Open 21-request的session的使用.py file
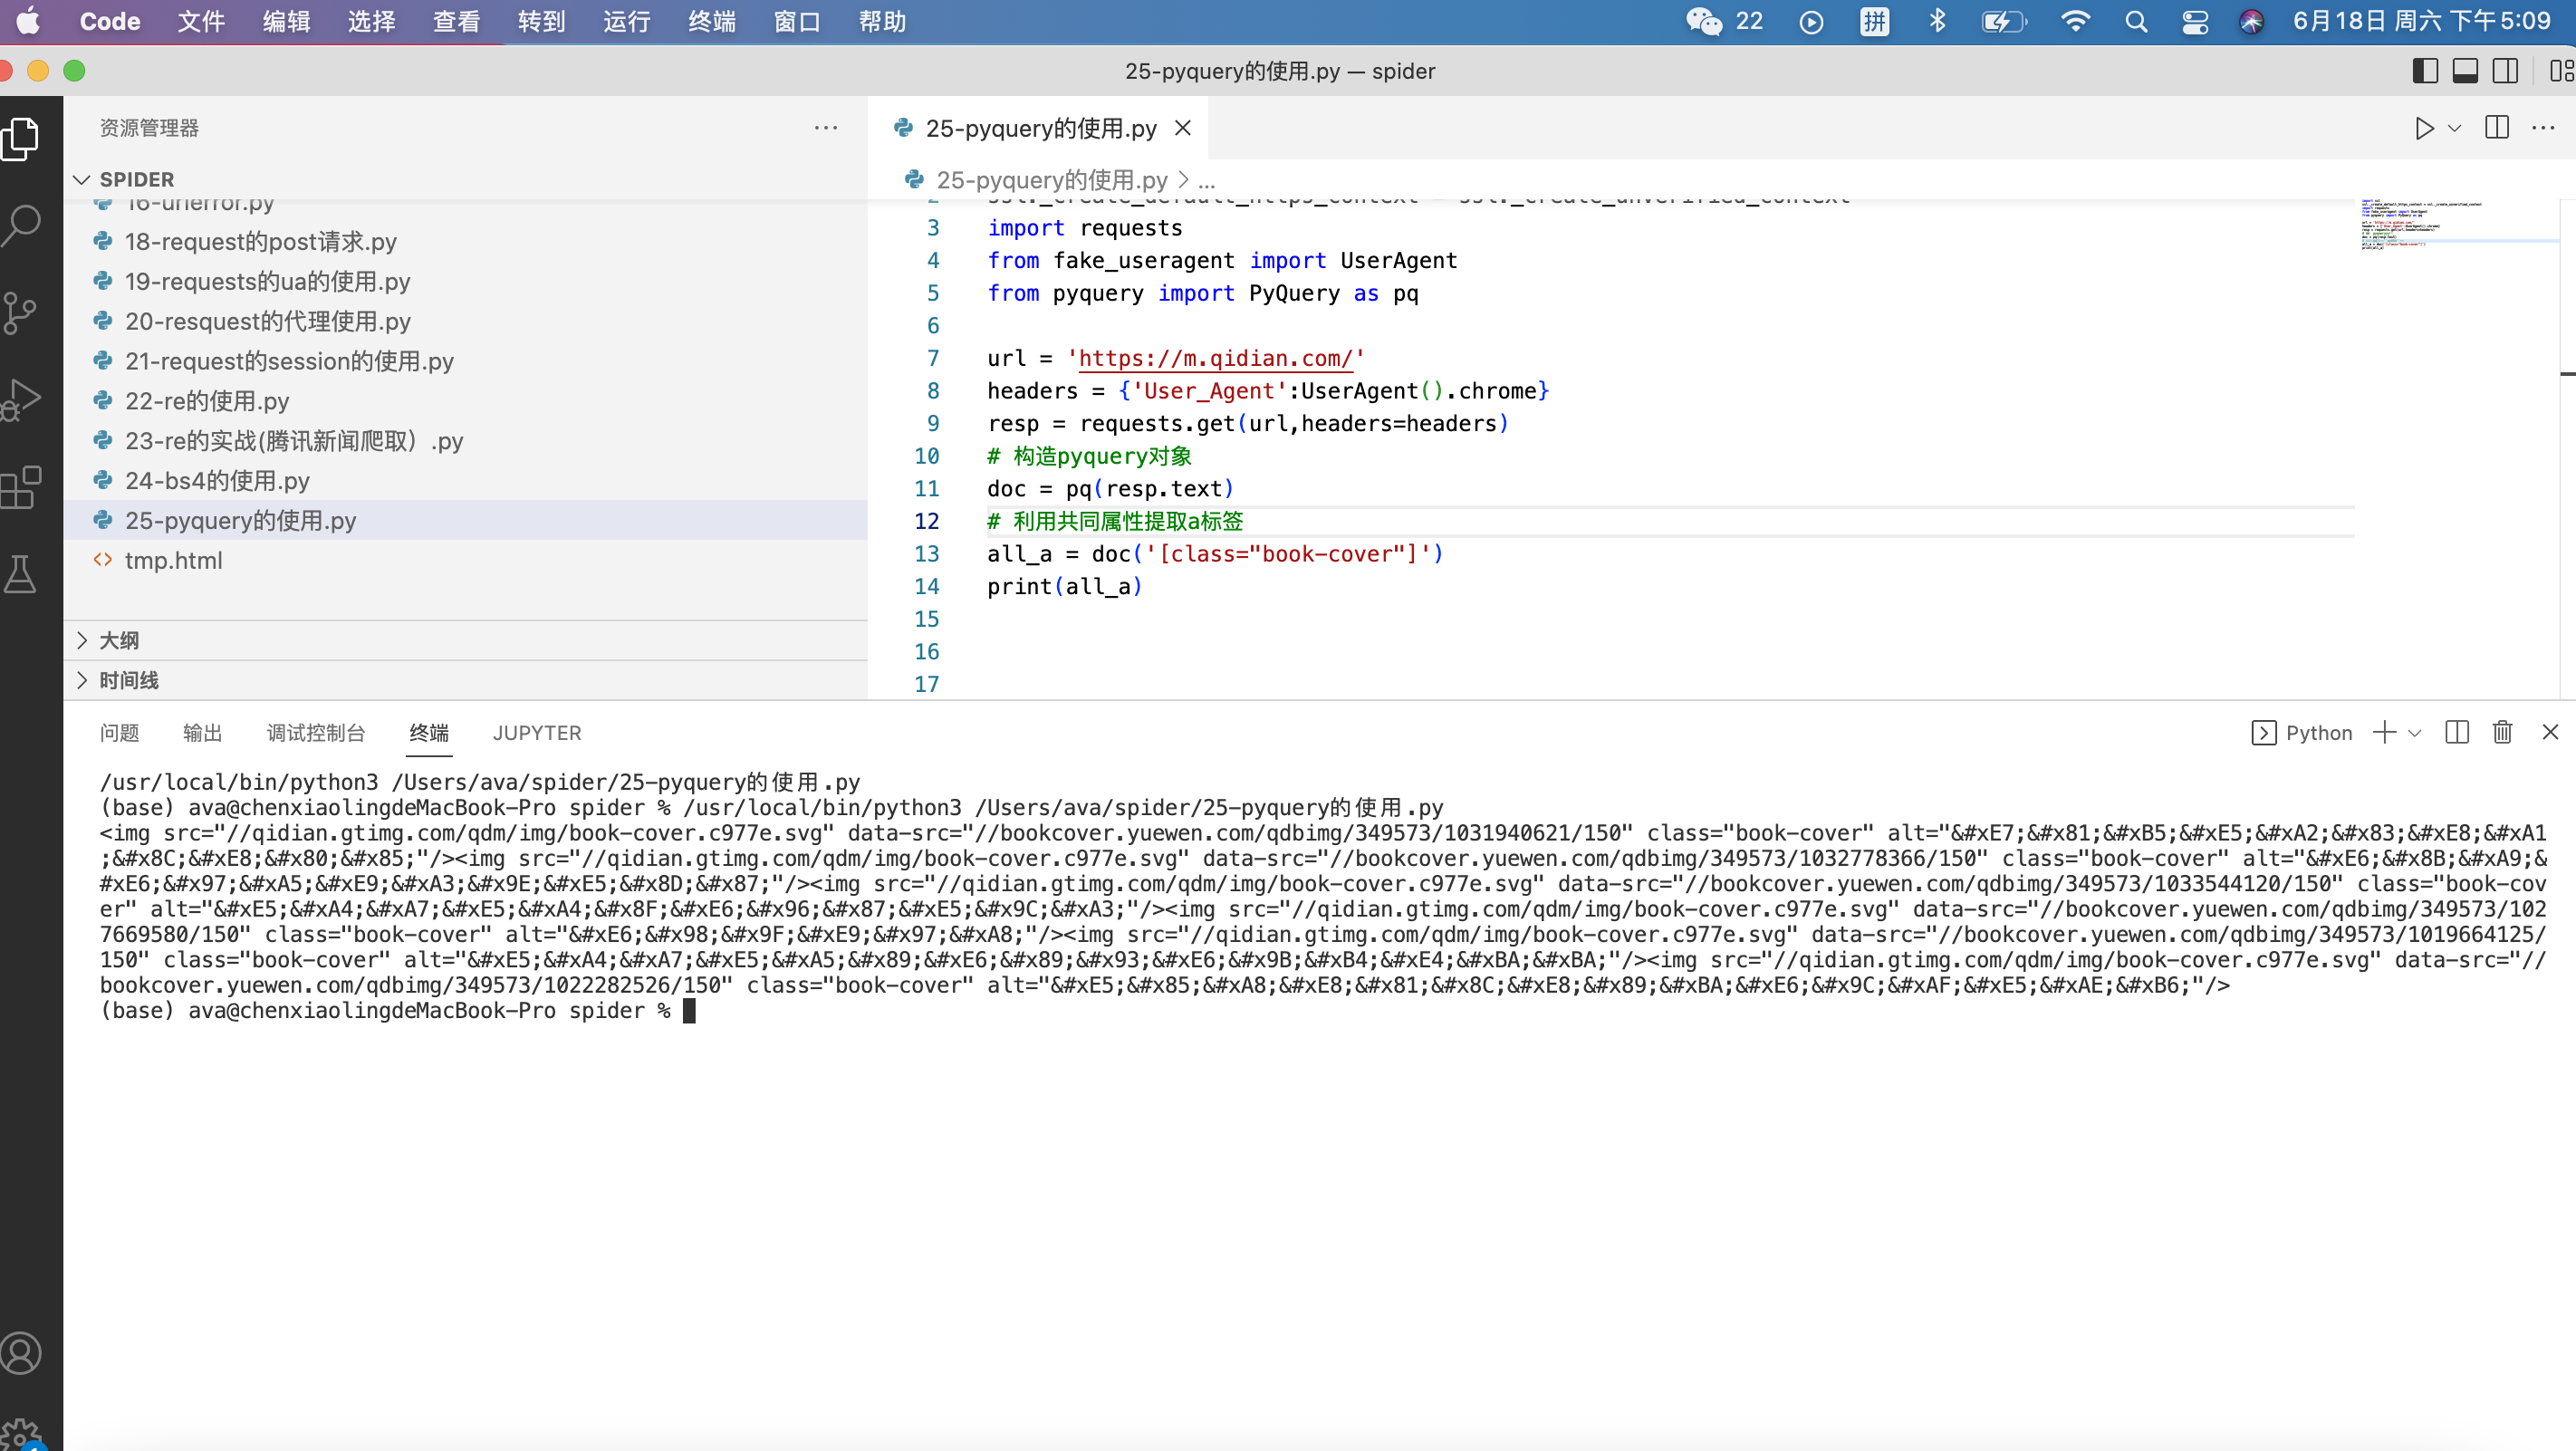The image size is (2576, 1451). (x=466, y=361)
